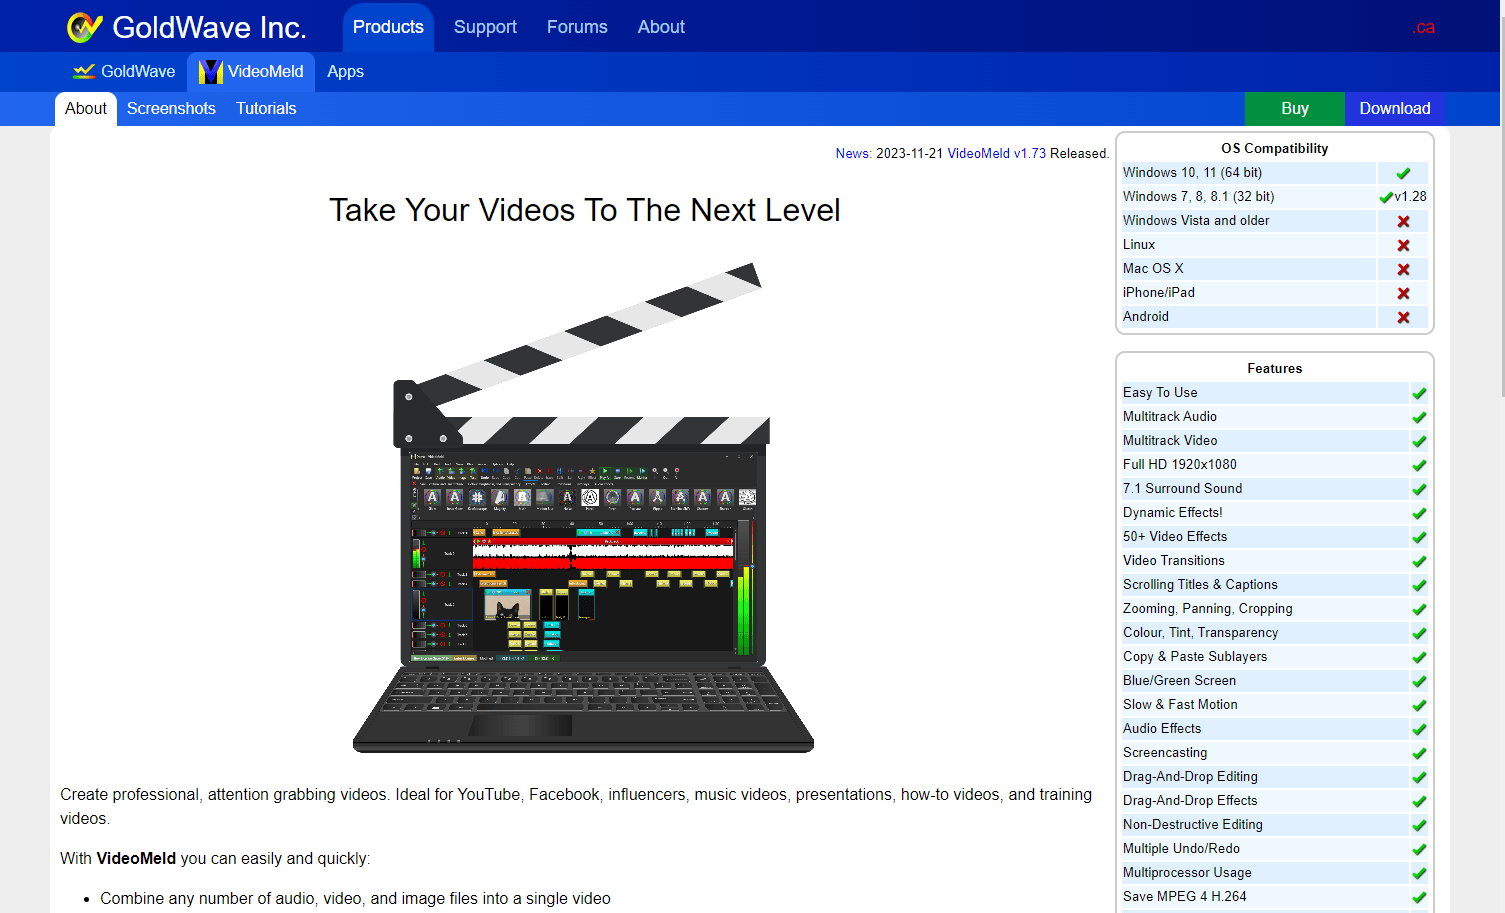Screen dimensions: 1505x913
Task: Click the GoldWave product icon in subnav
Action: (84, 72)
